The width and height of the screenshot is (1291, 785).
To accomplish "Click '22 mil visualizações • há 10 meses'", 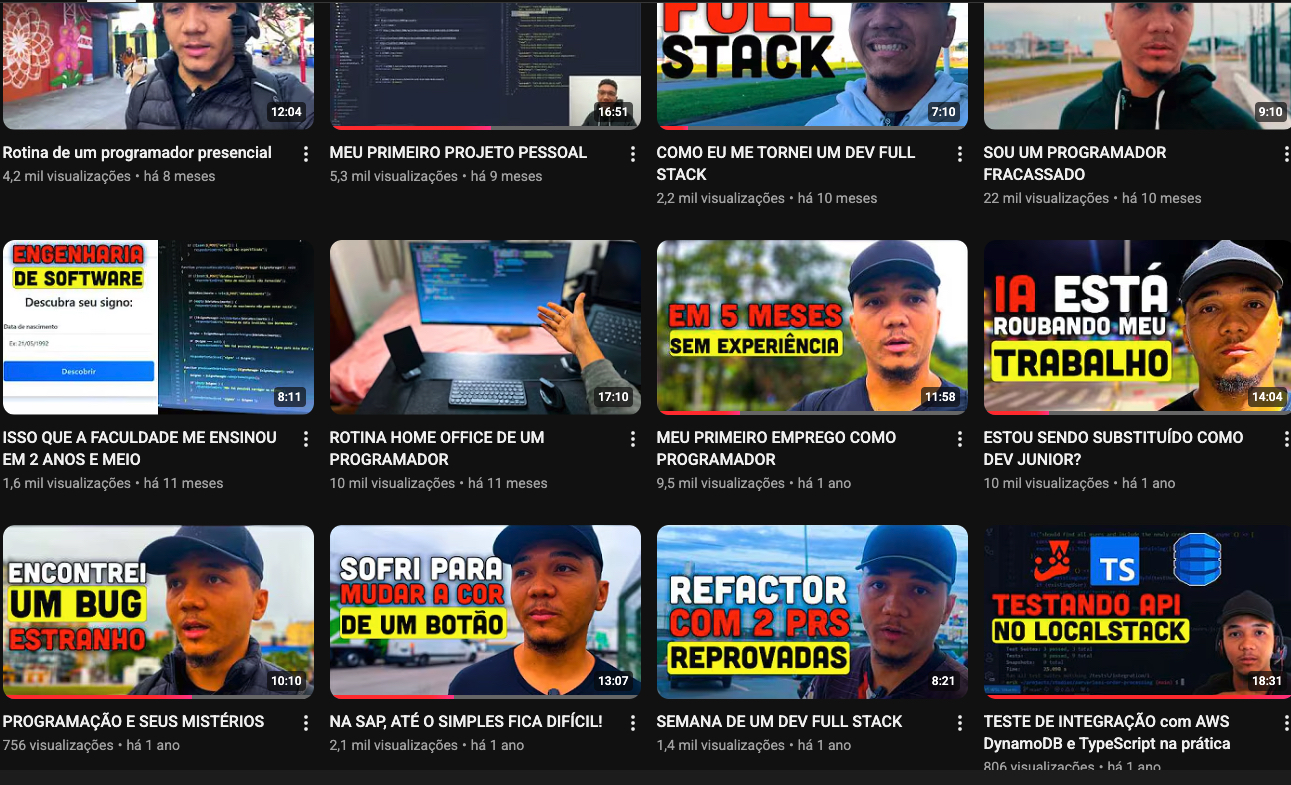I will (x=1093, y=198).
